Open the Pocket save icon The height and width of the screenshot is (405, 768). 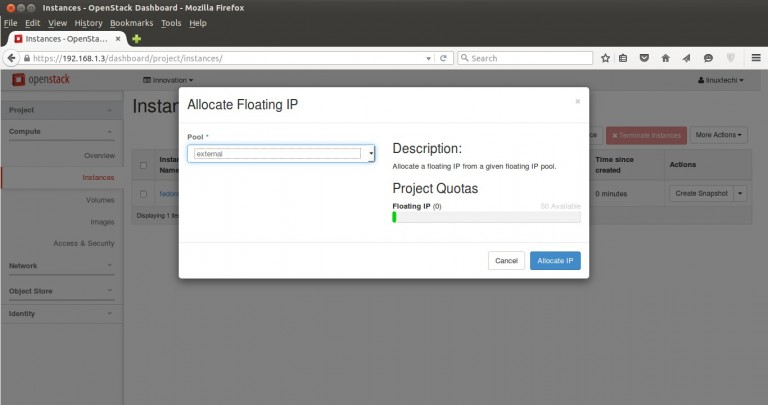point(643,58)
